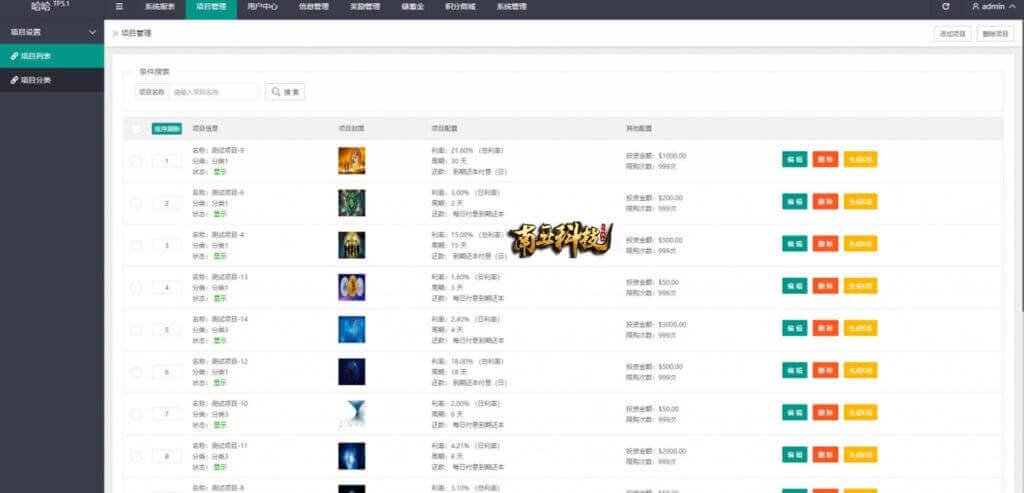Click the link icon beside 项目分类
1024x493 pixels.
pyautogui.click(x=14, y=80)
